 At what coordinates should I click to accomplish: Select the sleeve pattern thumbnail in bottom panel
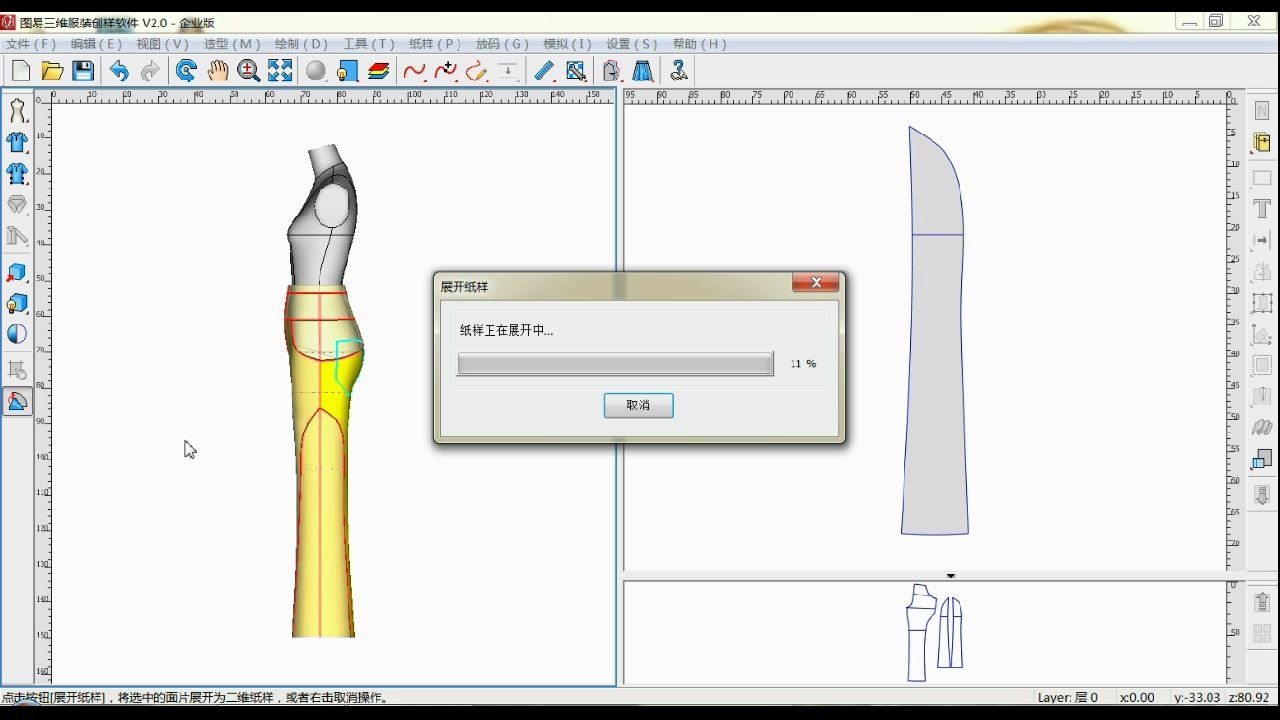coord(950,630)
